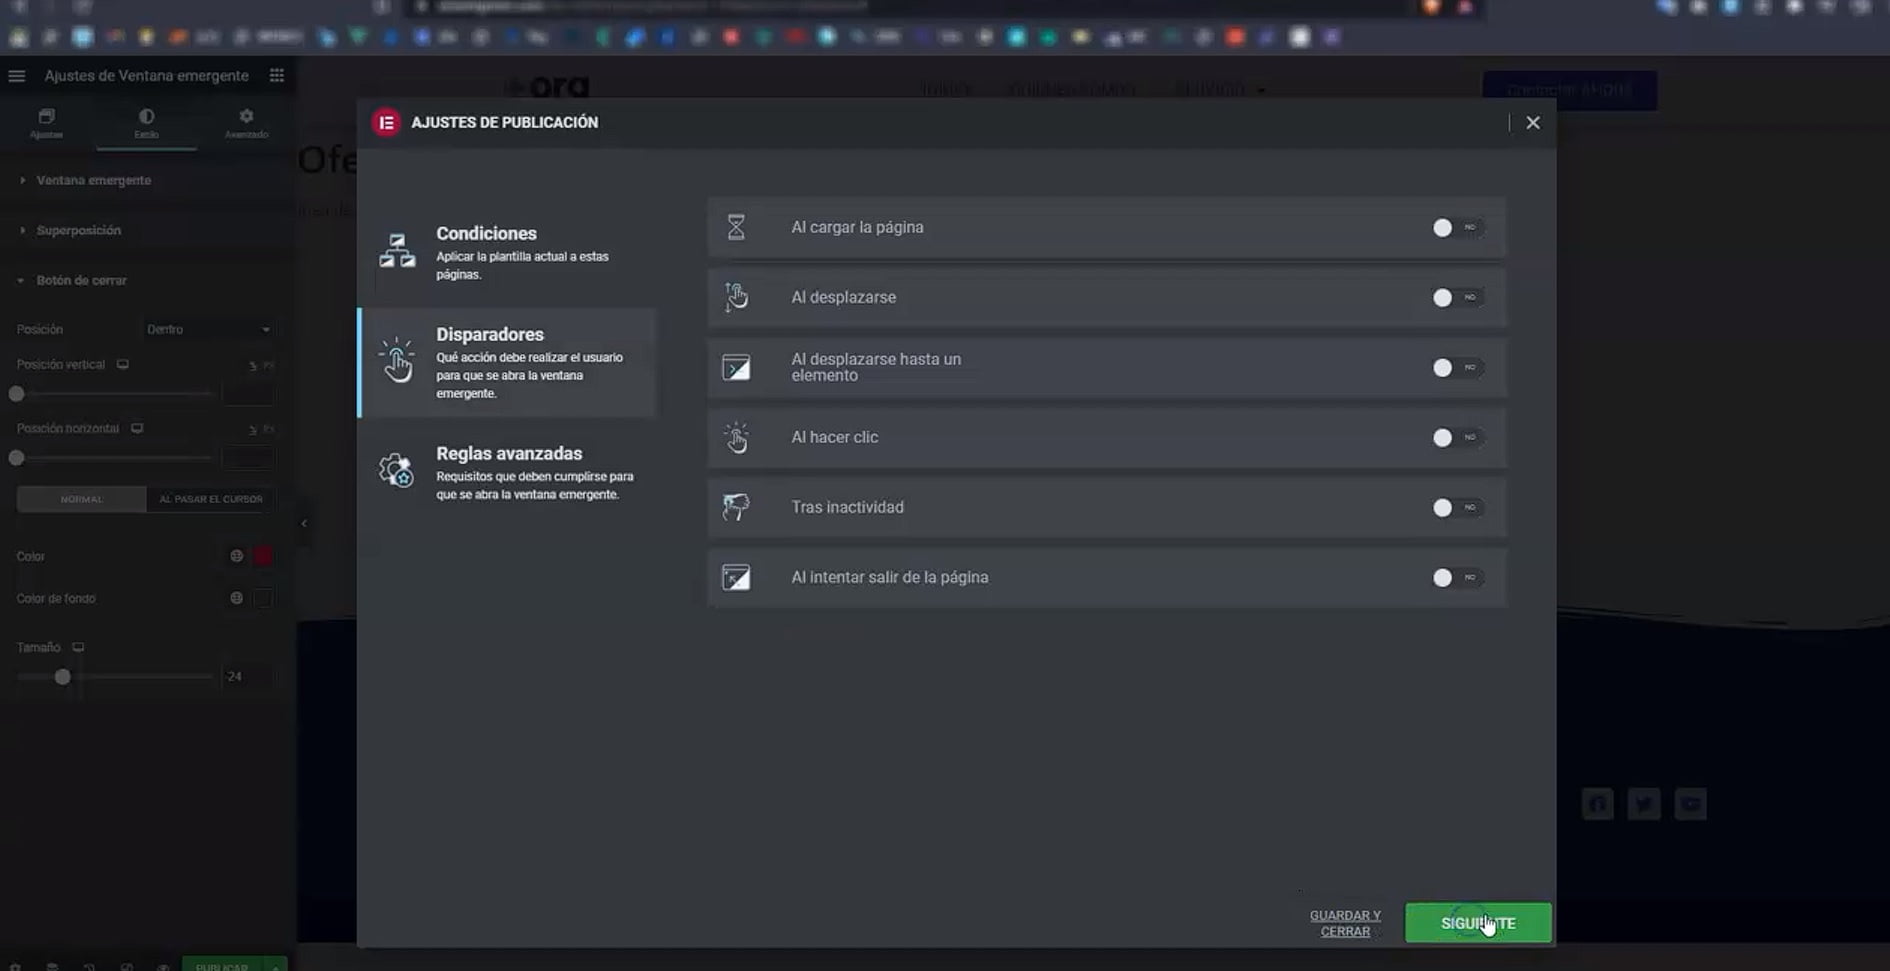The height and width of the screenshot is (971, 1890).
Task: Enable the Tras inactividad switch
Action: point(1456,508)
